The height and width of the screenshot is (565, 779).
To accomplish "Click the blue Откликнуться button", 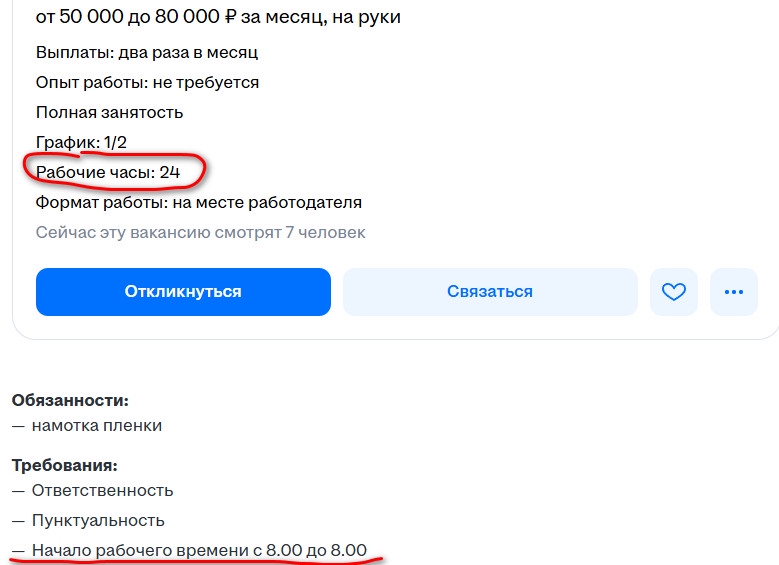I will pos(183,292).
